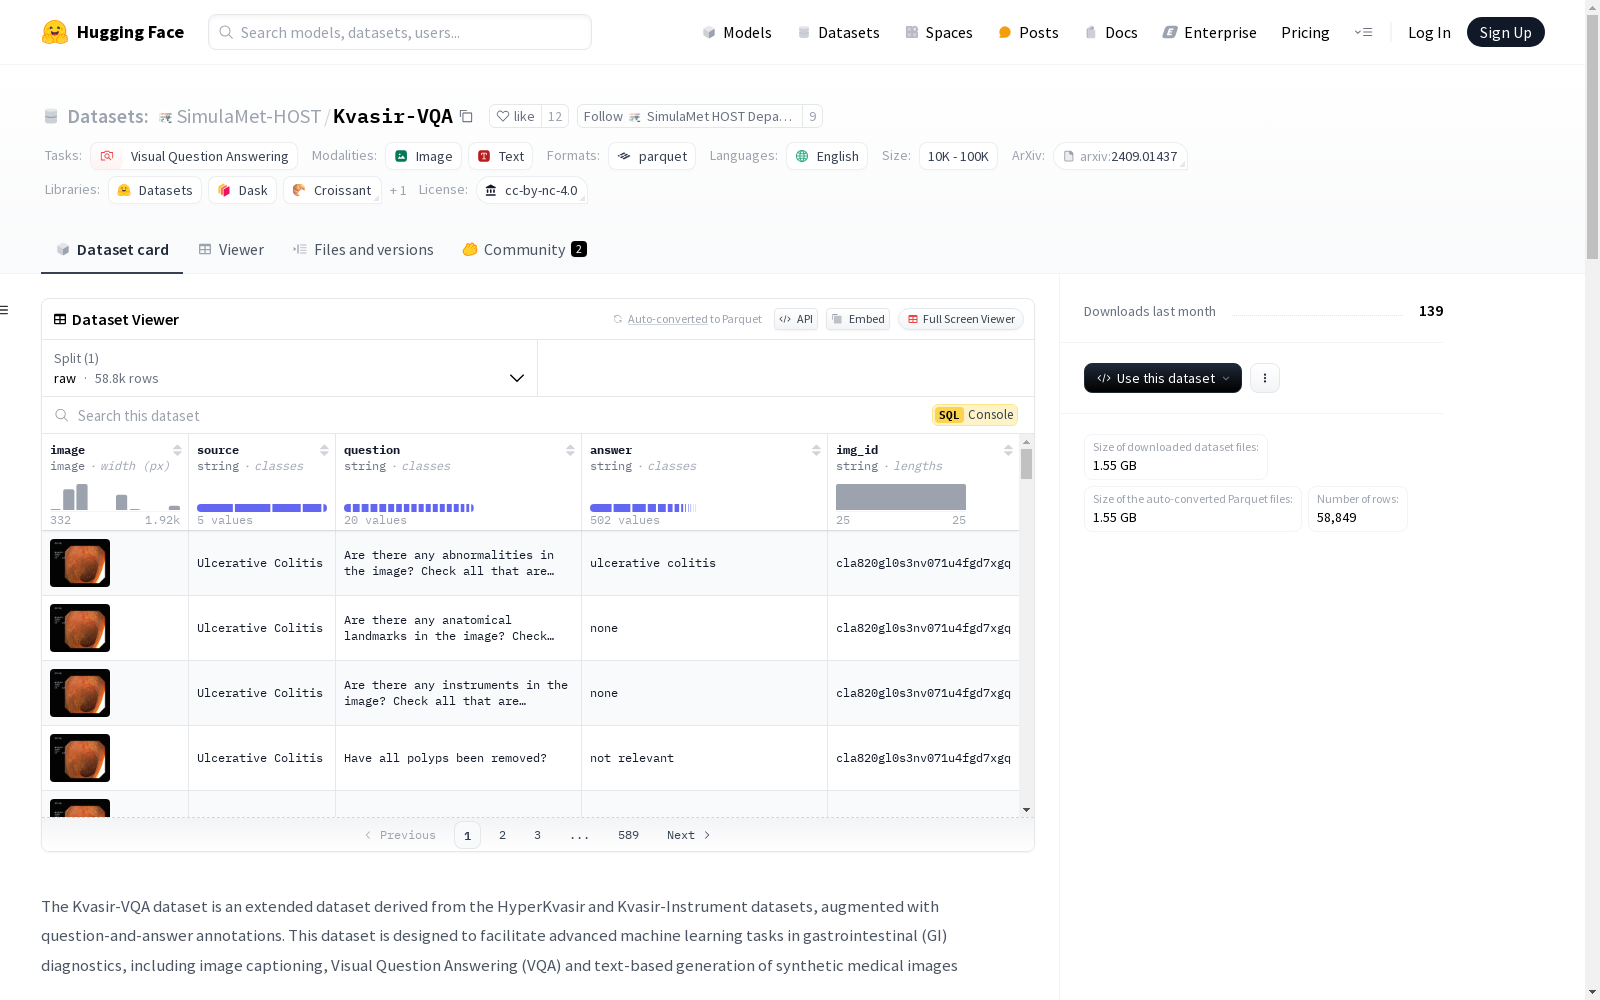Expand Use this dataset dropdown
1600x1000 pixels.
(x=1163, y=378)
